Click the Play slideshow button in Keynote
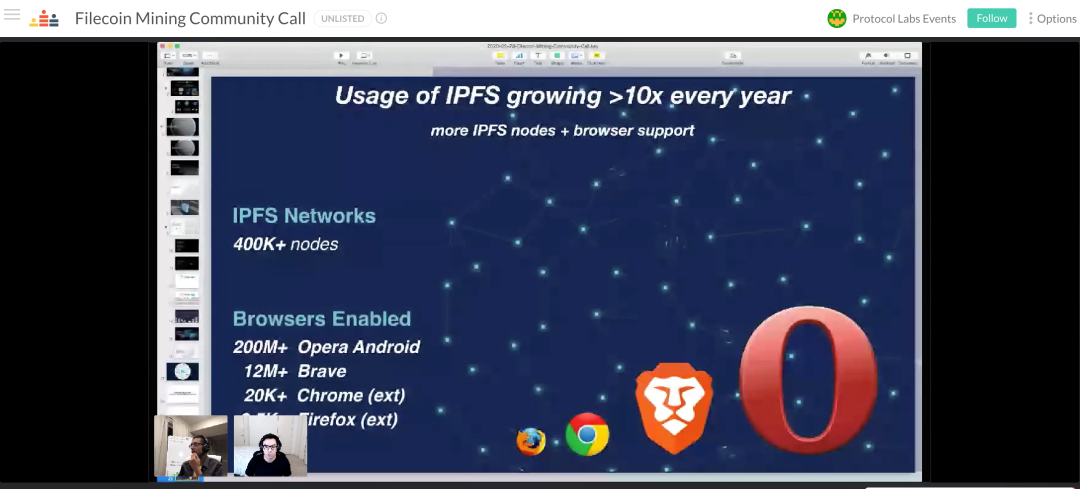This screenshot has width=1080, height=489. coord(341,57)
